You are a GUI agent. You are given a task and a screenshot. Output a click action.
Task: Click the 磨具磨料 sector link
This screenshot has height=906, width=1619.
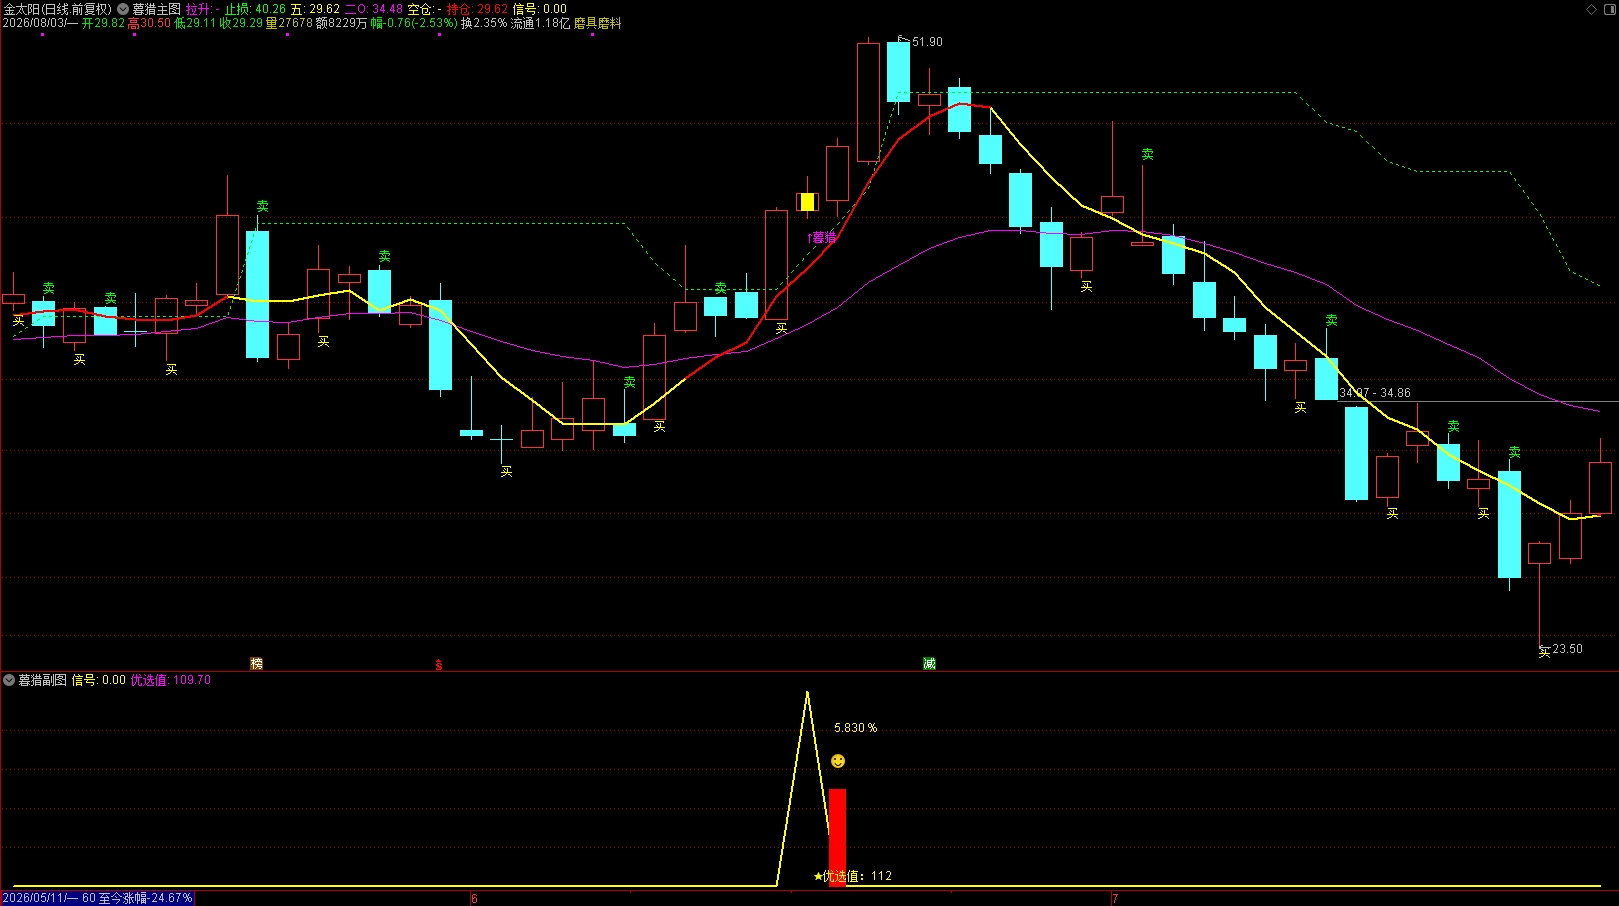click(x=597, y=23)
